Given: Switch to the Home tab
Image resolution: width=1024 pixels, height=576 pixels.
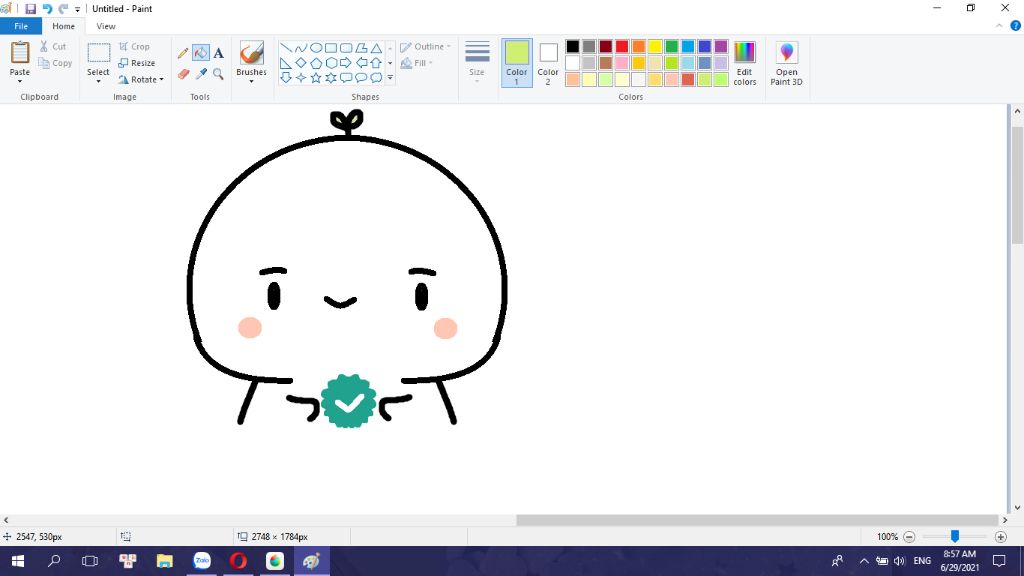Looking at the screenshot, I should tap(63, 26).
